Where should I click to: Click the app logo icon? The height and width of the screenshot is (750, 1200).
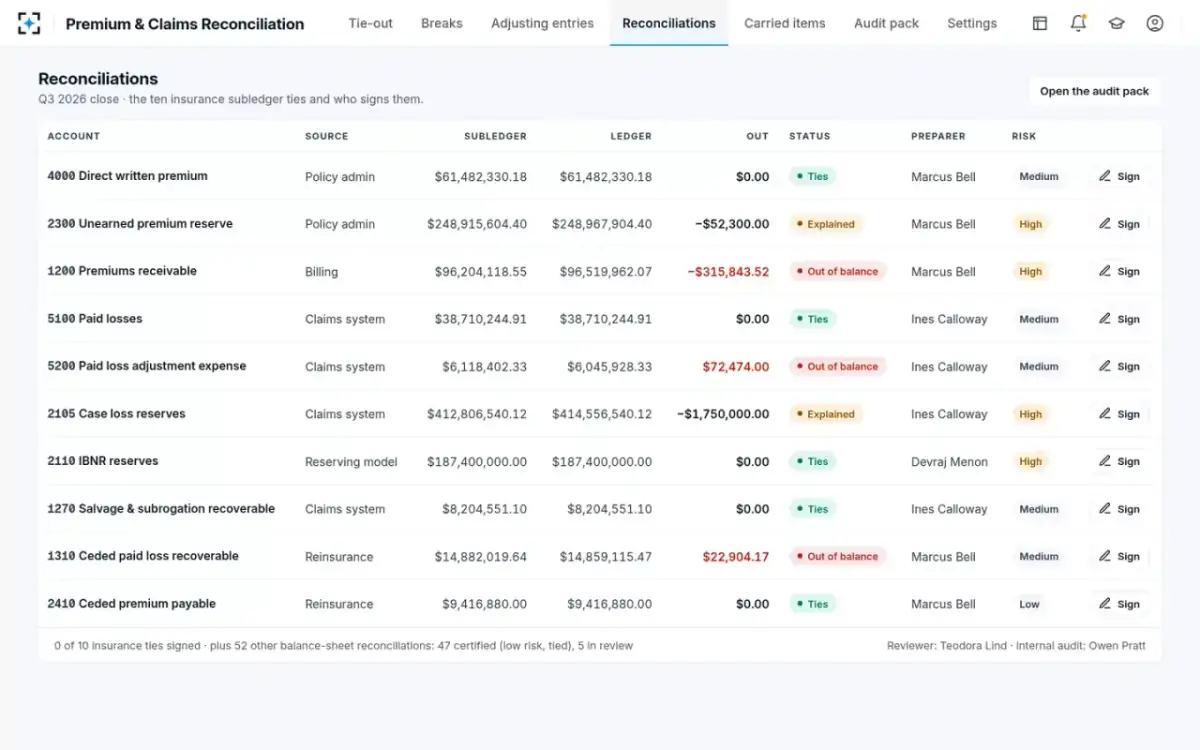click(x=29, y=23)
